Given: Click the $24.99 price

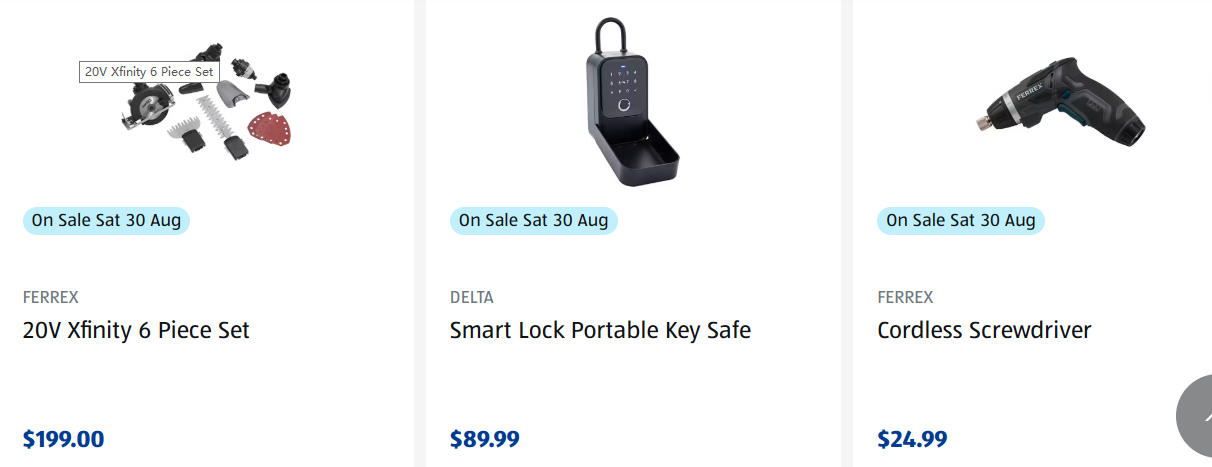Looking at the screenshot, I should [912, 439].
